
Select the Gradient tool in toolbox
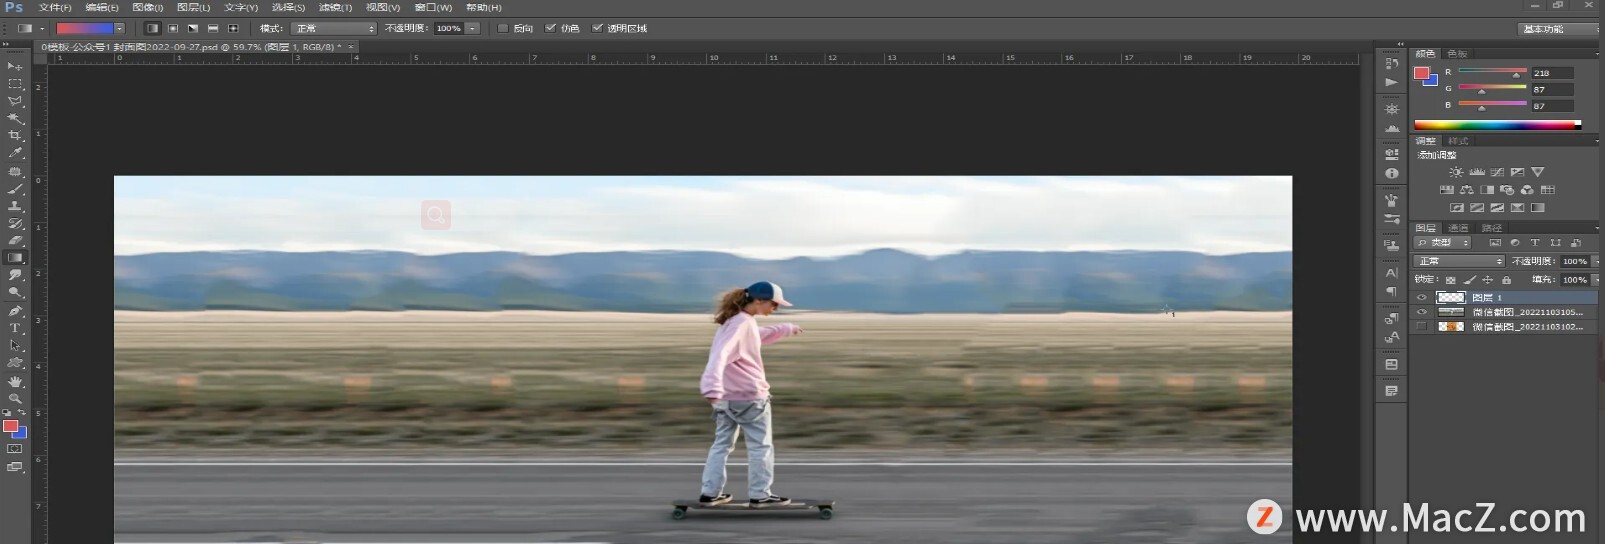coord(15,258)
